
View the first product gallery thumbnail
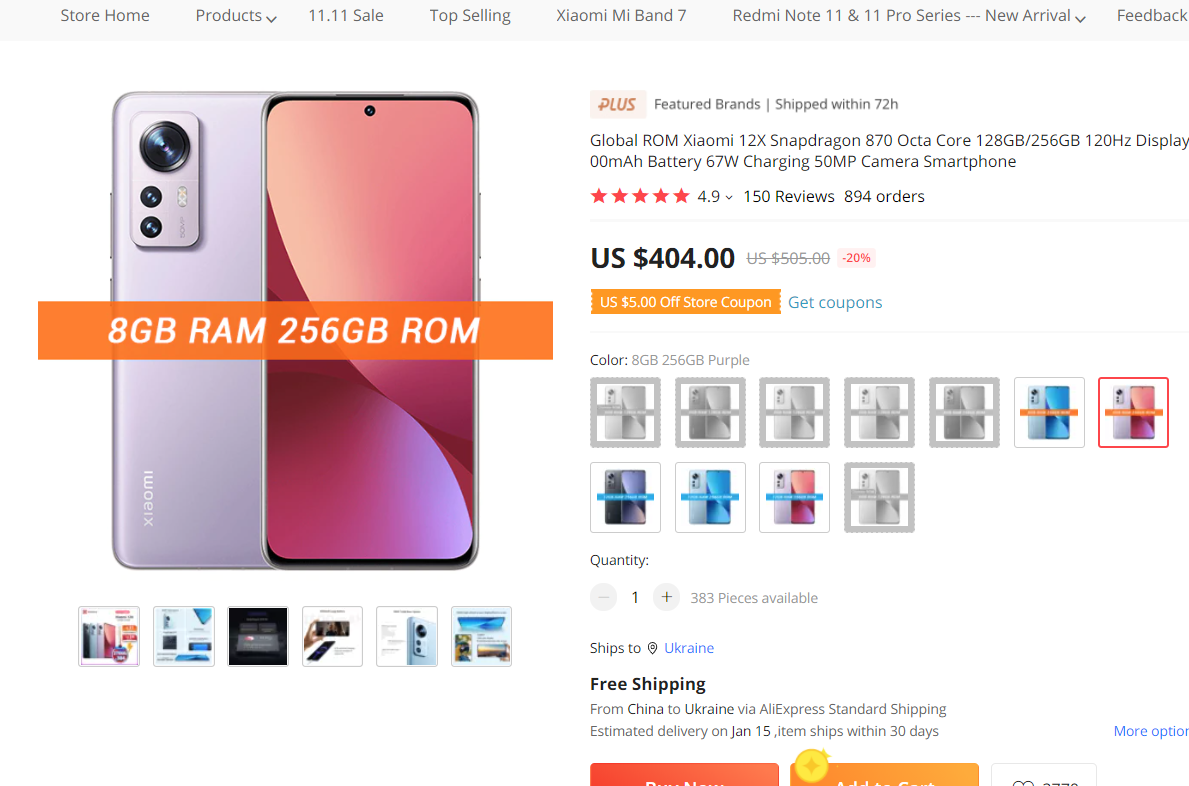[x=109, y=636]
